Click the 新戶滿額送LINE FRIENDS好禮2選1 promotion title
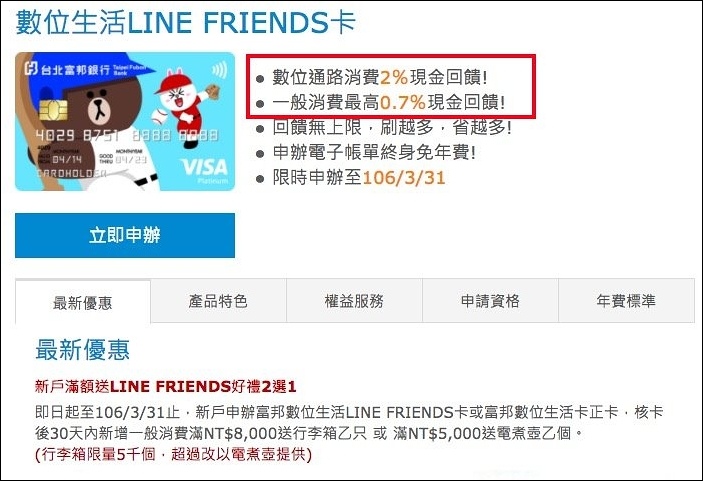The height and width of the screenshot is (481, 703). [x=165, y=386]
